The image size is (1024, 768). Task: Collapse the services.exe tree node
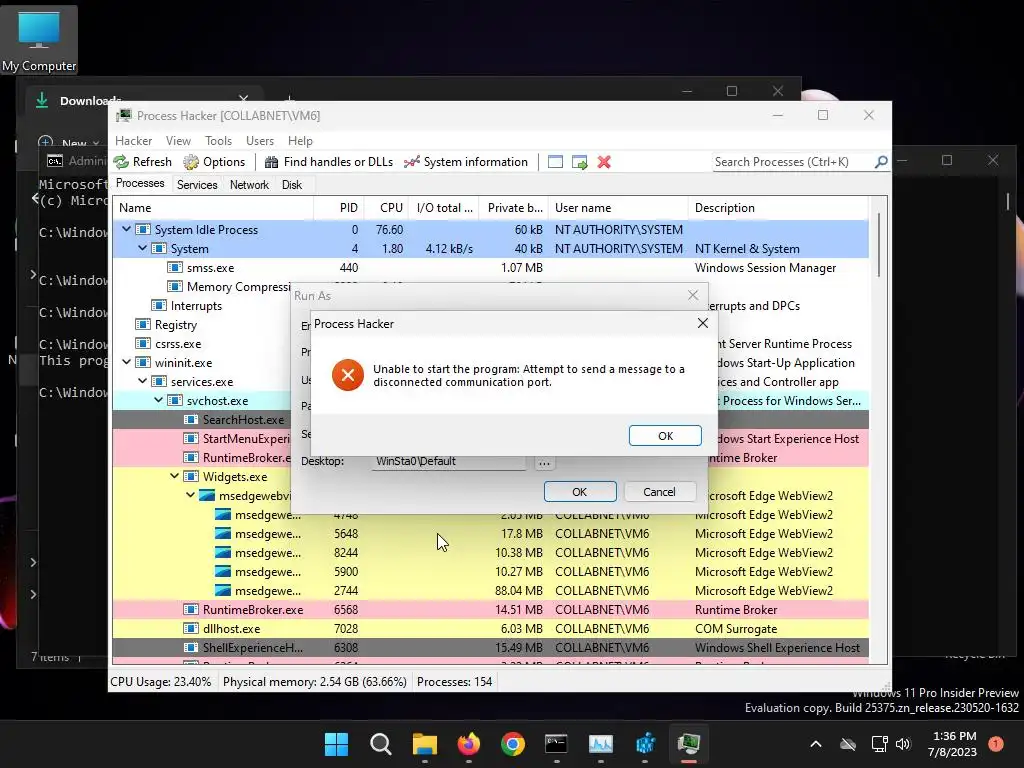(142, 381)
